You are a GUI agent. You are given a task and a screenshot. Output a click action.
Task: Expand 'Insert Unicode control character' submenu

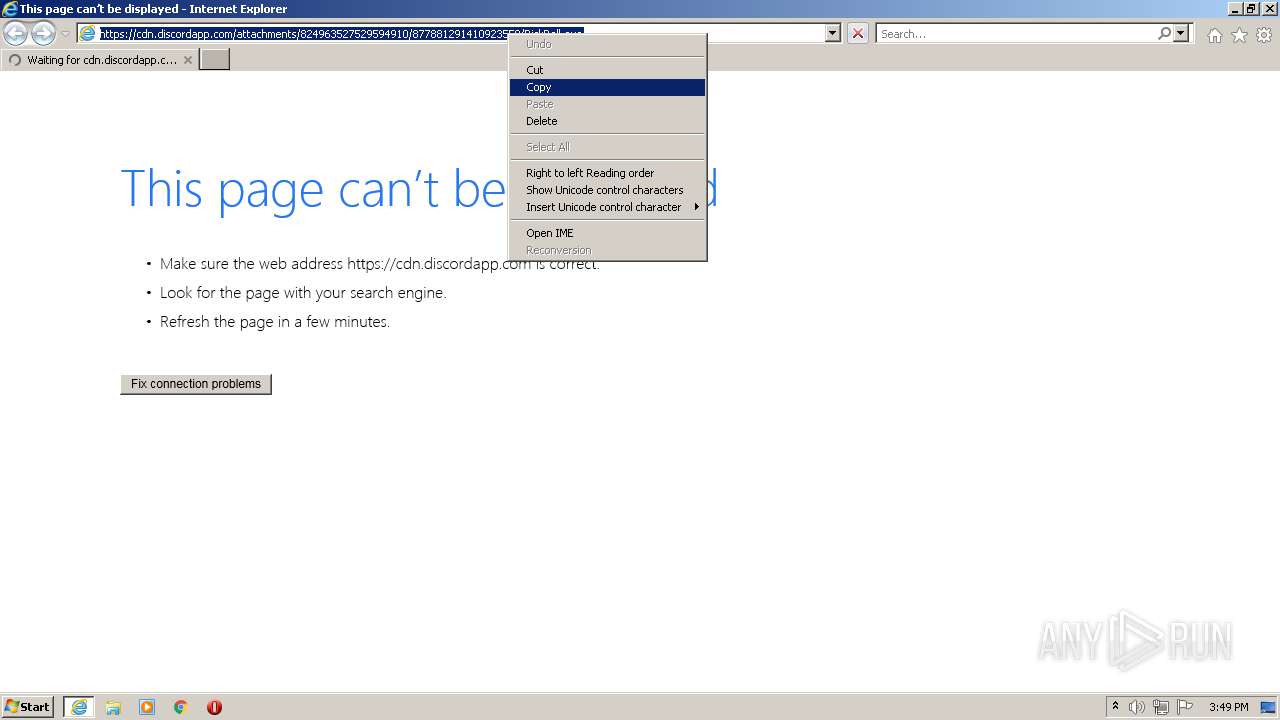[x=607, y=207]
